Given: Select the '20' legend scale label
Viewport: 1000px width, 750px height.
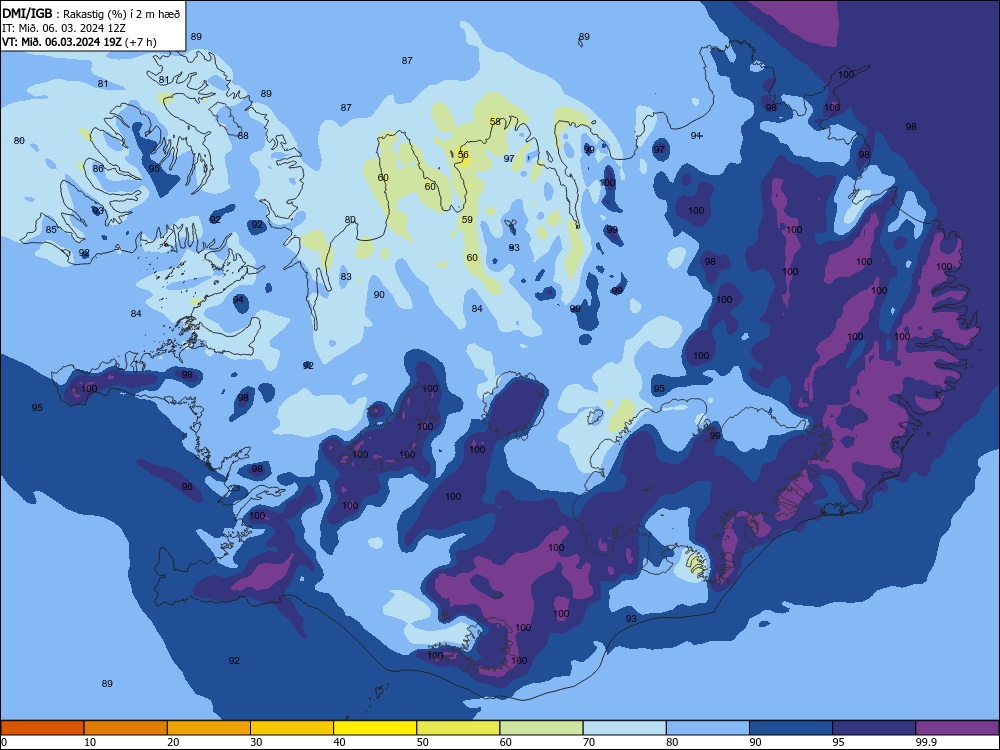Looking at the screenshot, I should [173, 742].
